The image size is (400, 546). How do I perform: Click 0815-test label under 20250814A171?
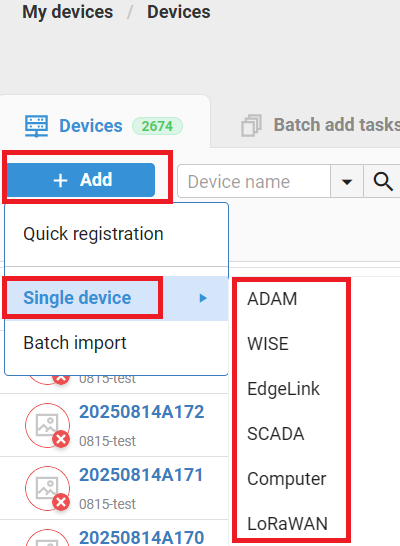point(107,504)
